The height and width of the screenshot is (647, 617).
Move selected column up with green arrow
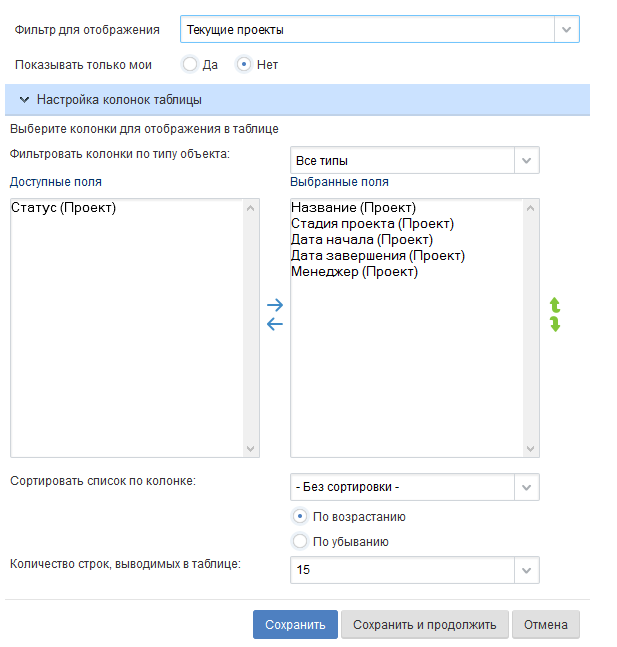[555, 306]
